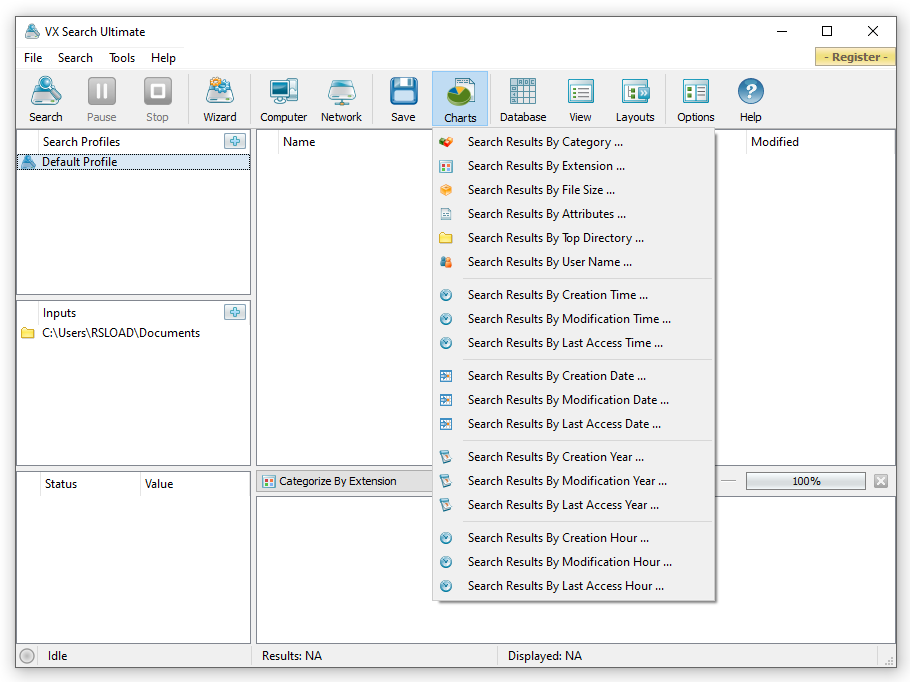Start a search with the Search toolbar icon
This screenshot has width=910, height=682.
[x=46, y=99]
